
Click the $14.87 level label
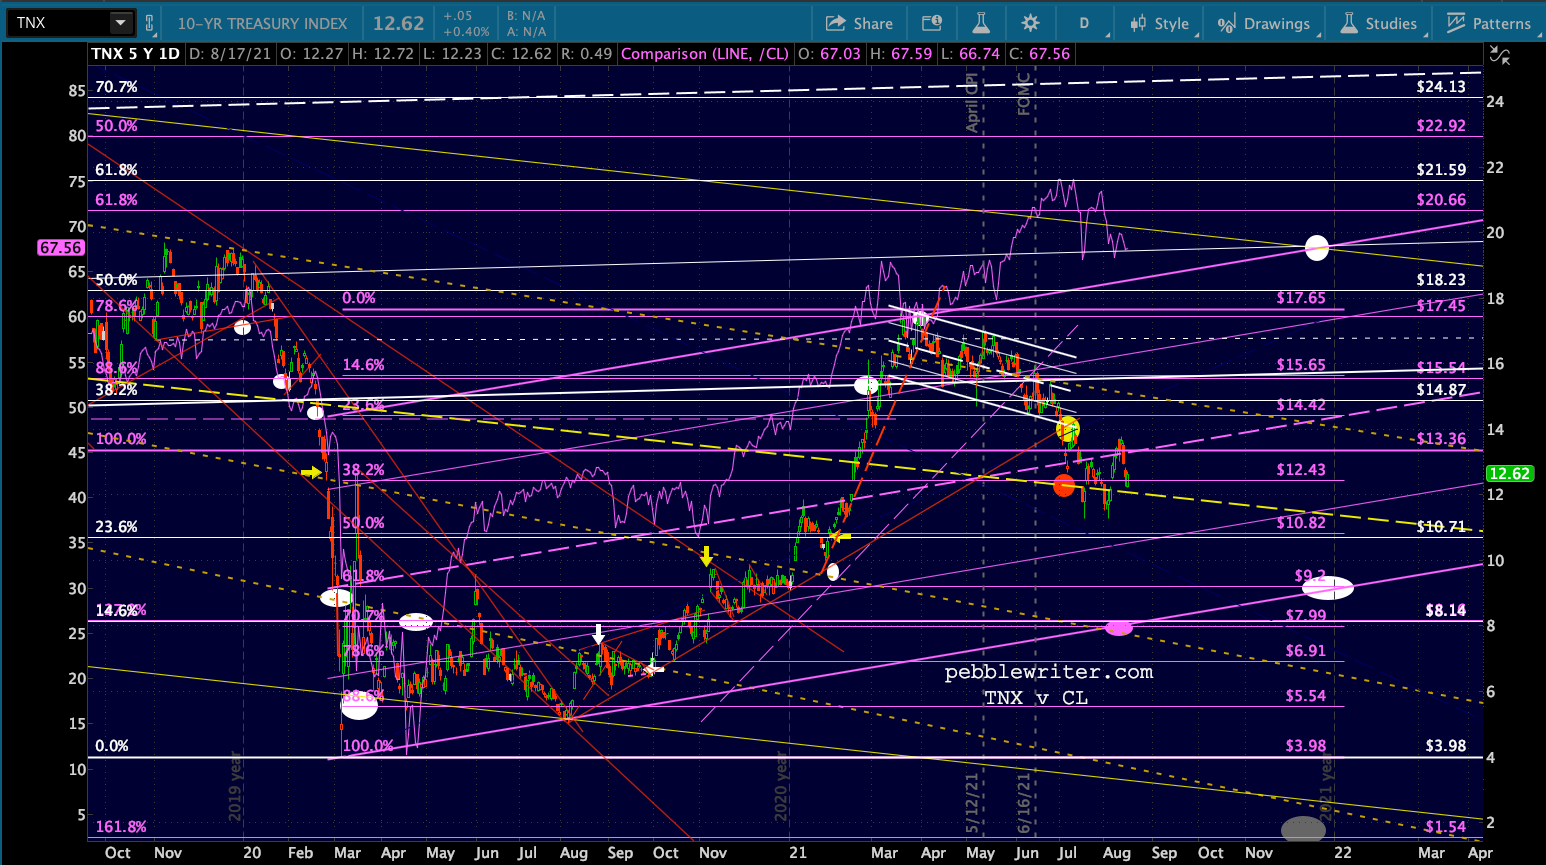[1441, 390]
